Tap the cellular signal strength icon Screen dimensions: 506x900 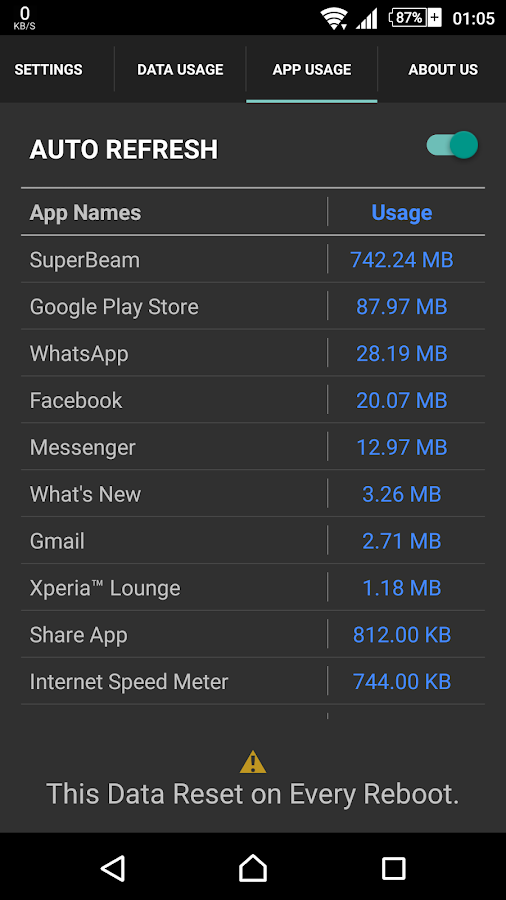(367, 18)
